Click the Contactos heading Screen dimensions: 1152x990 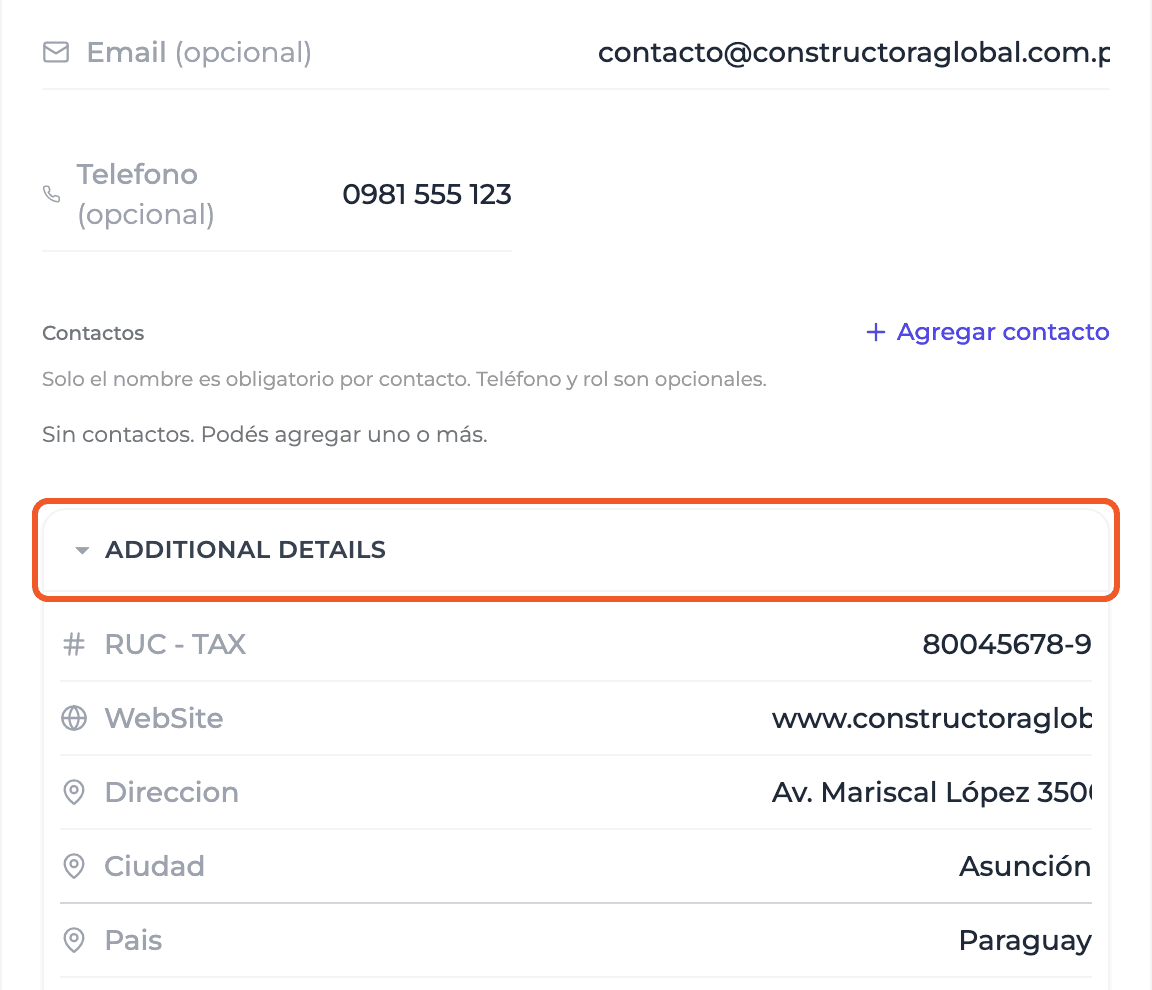[x=93, y=333]
